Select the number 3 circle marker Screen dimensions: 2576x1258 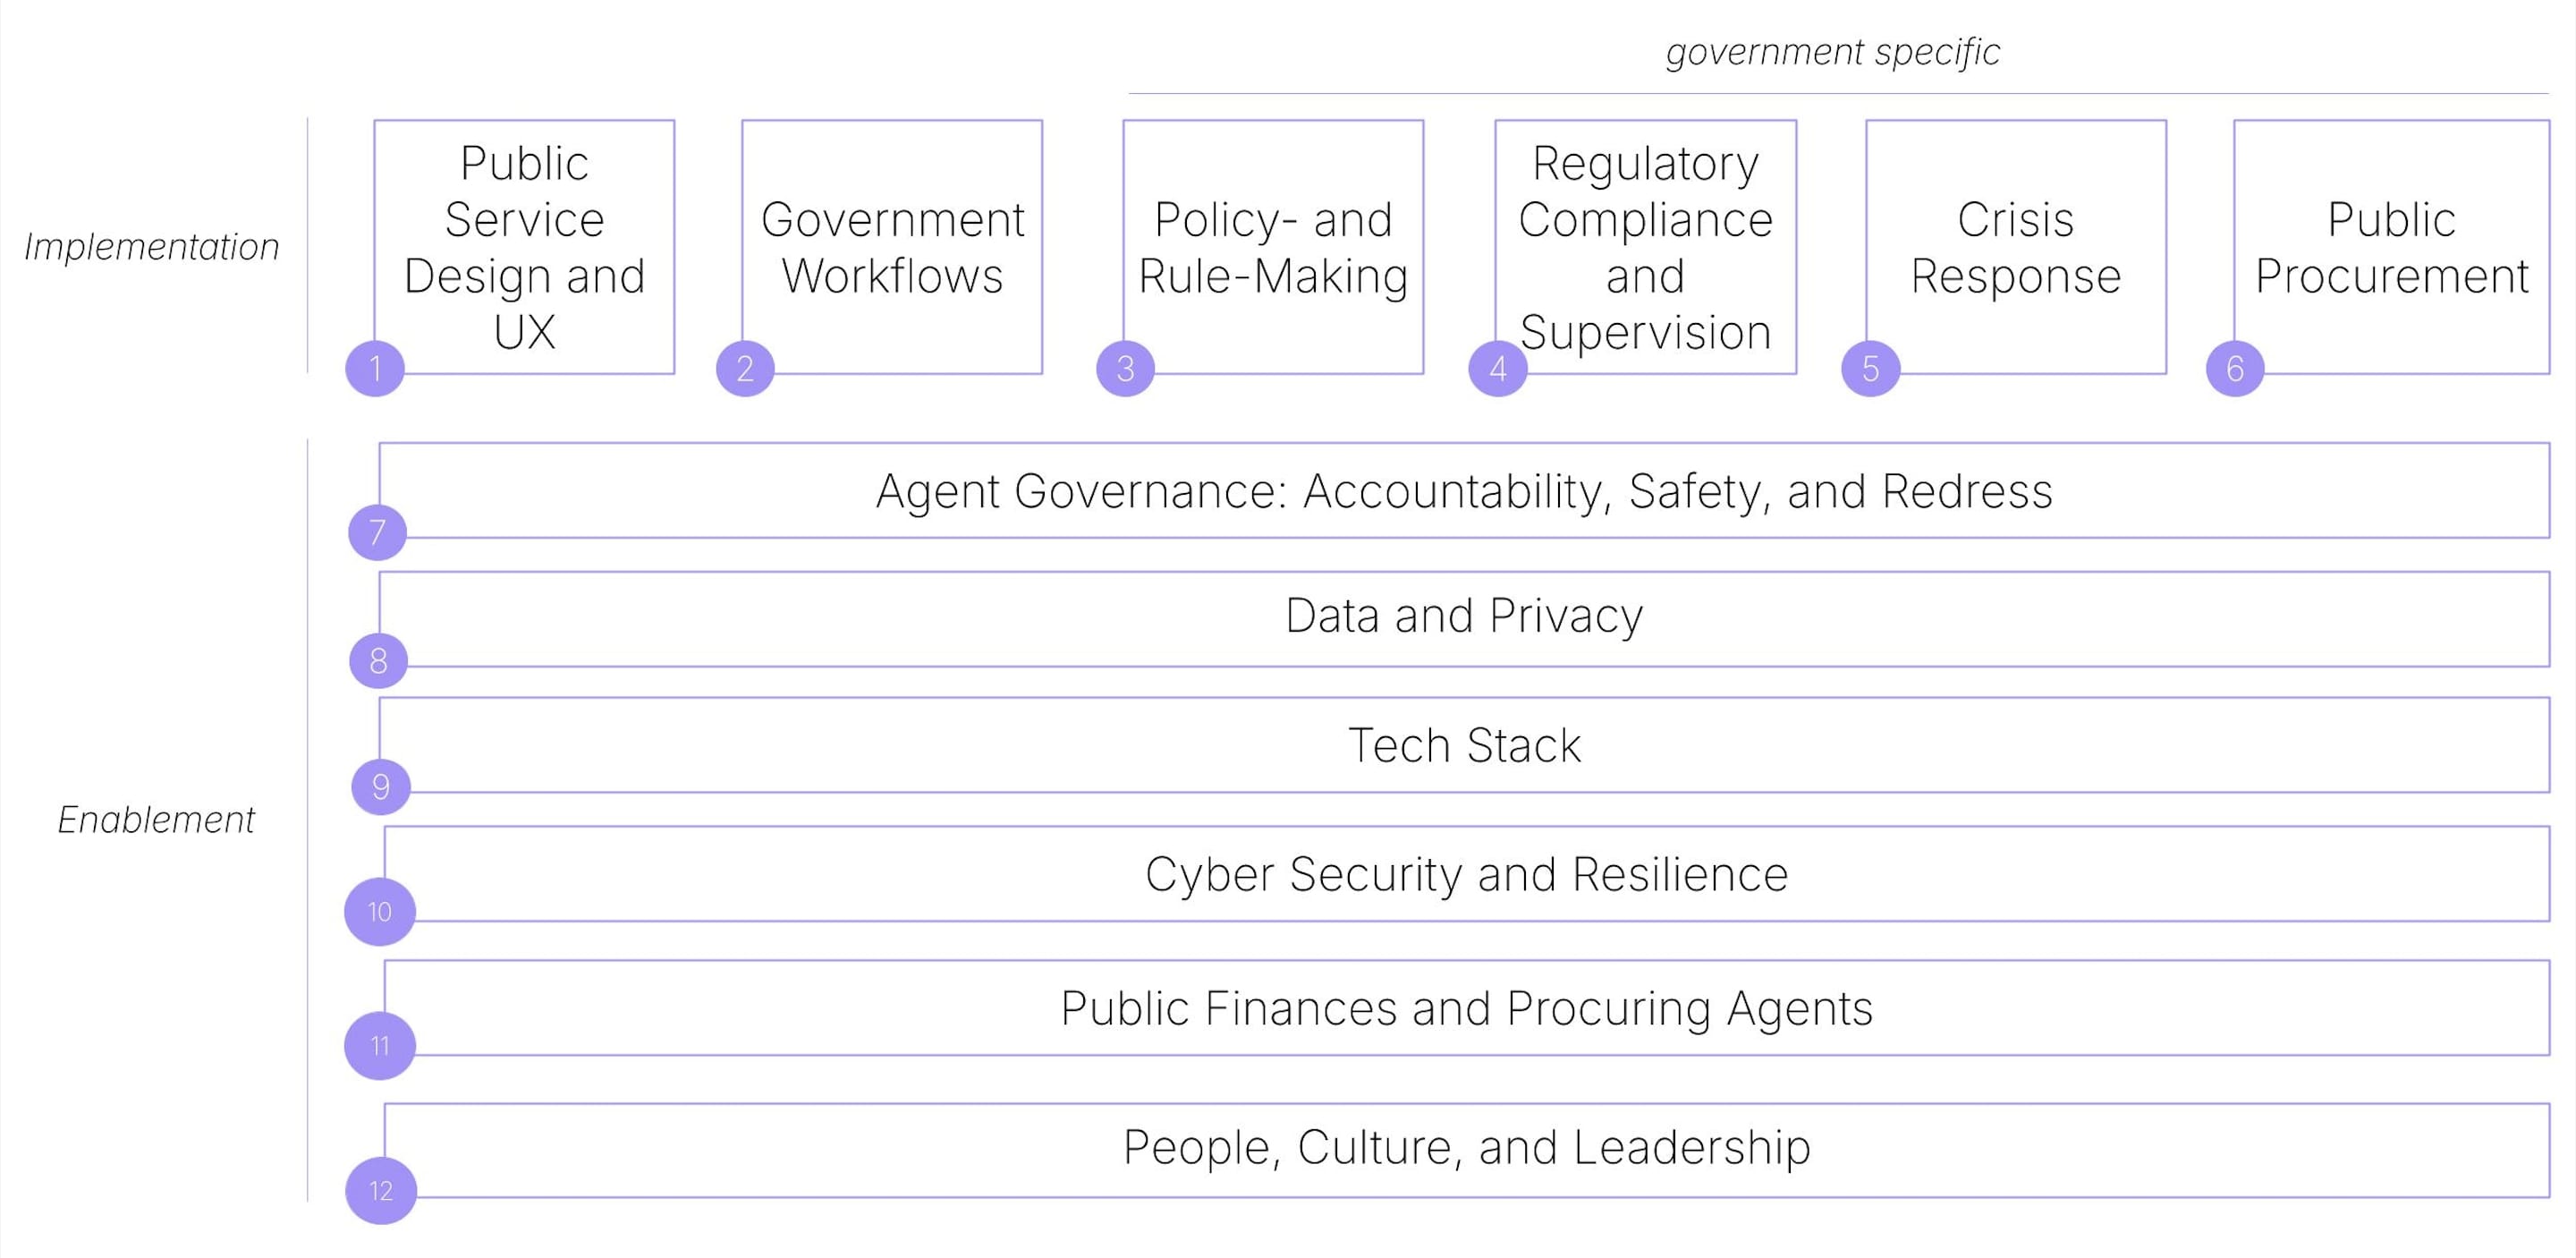pos(1125,369)
